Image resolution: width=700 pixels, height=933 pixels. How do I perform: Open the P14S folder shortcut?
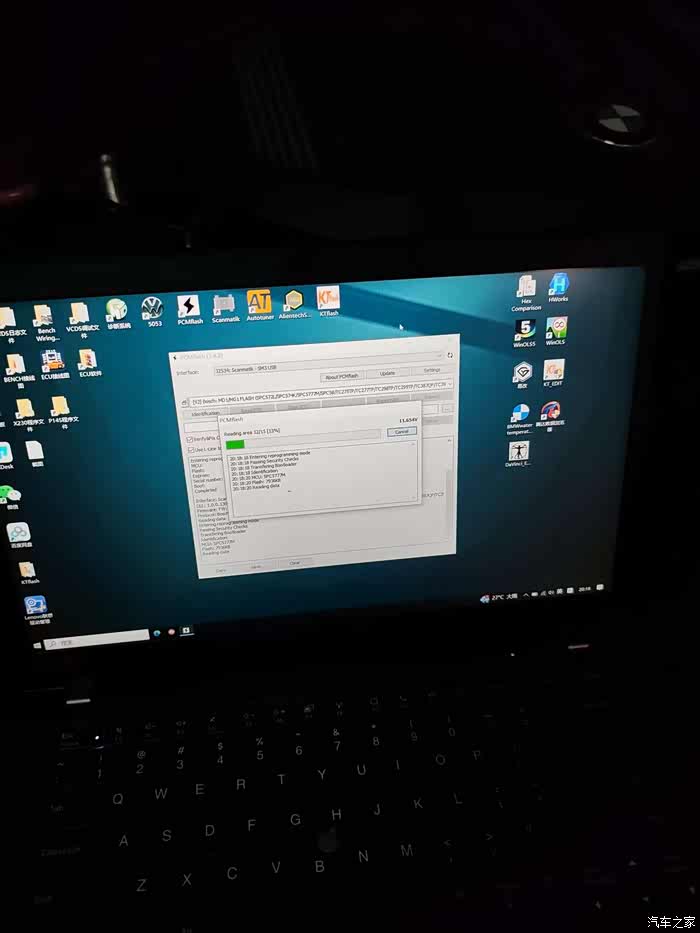point(62,412)
